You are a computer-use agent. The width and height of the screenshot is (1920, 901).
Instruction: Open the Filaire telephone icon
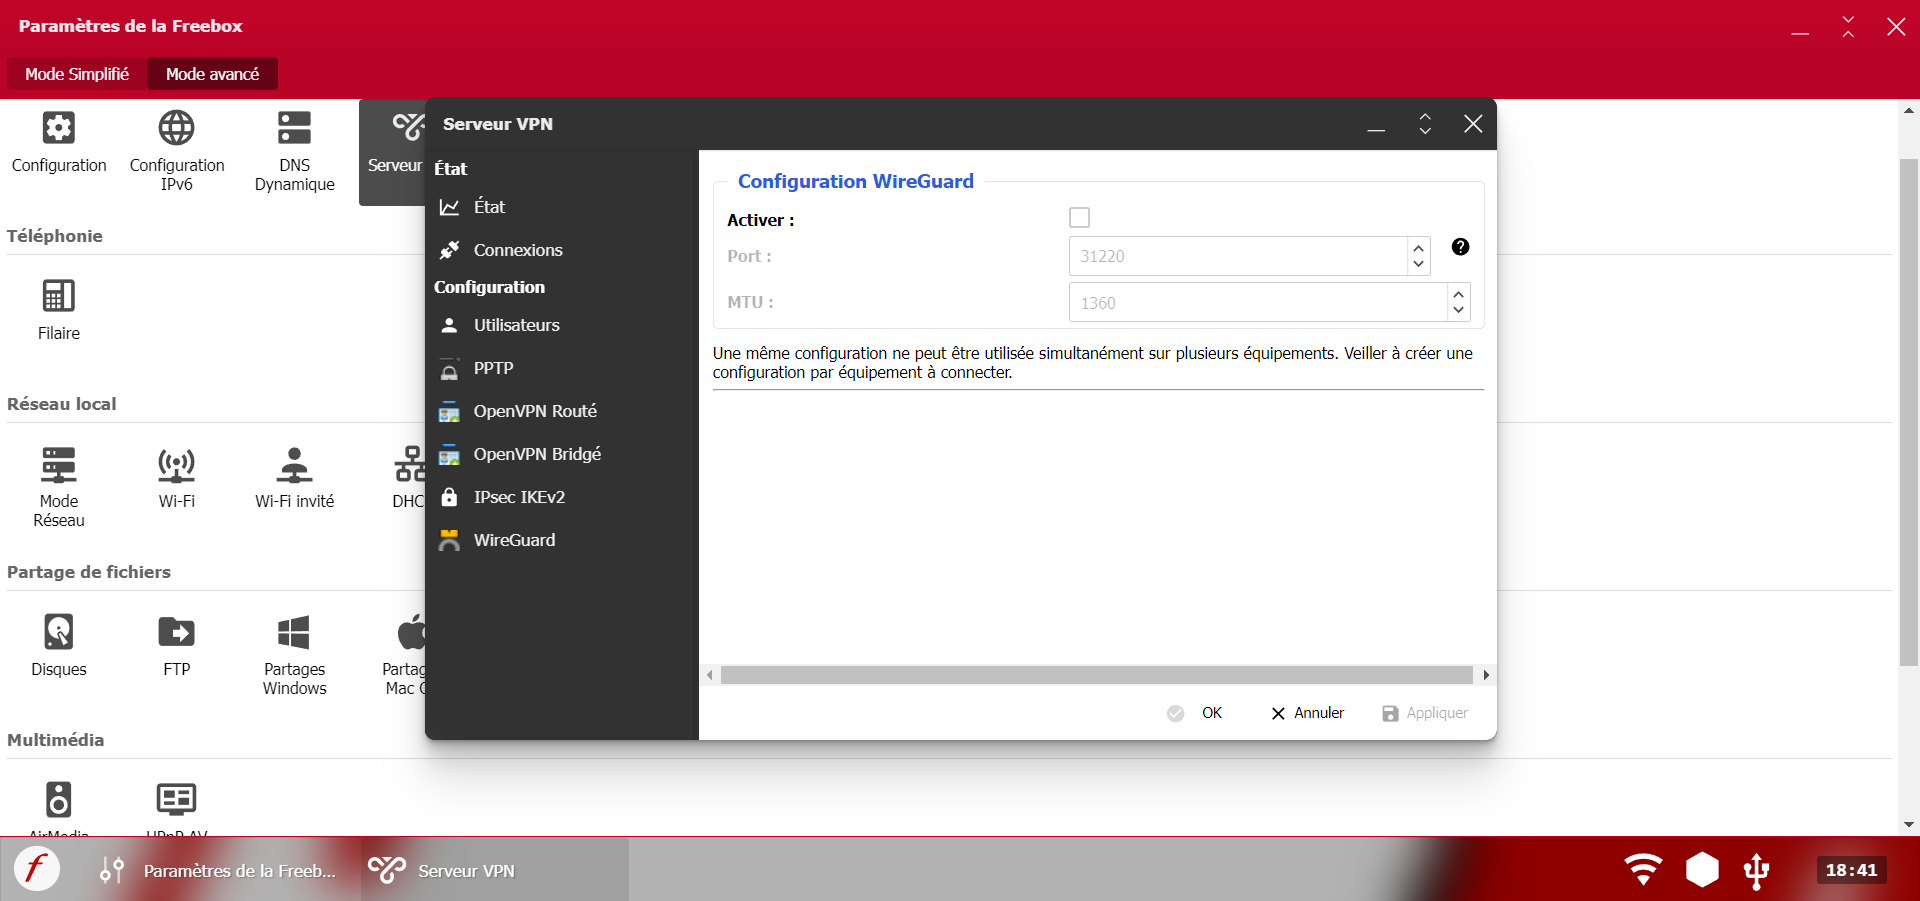point(59,296)
